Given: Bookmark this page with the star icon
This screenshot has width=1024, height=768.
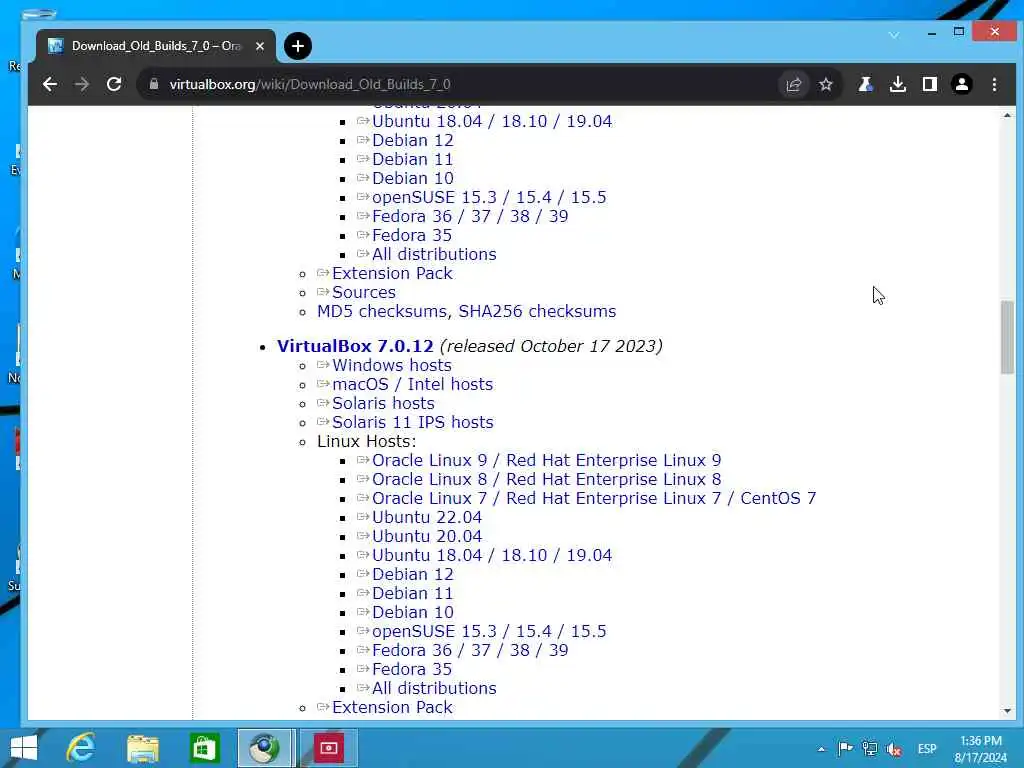Looking at the screenshot, I should [x=826, y=84].
